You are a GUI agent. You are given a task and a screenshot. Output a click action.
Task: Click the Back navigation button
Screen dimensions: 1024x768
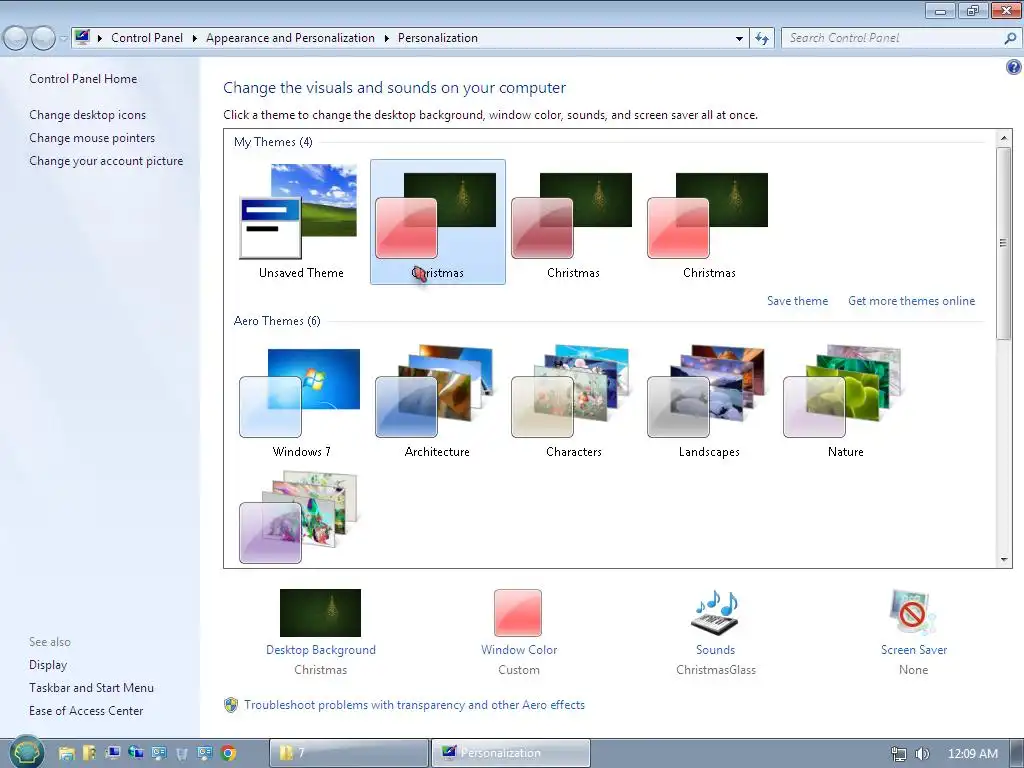tap(16, 39)
